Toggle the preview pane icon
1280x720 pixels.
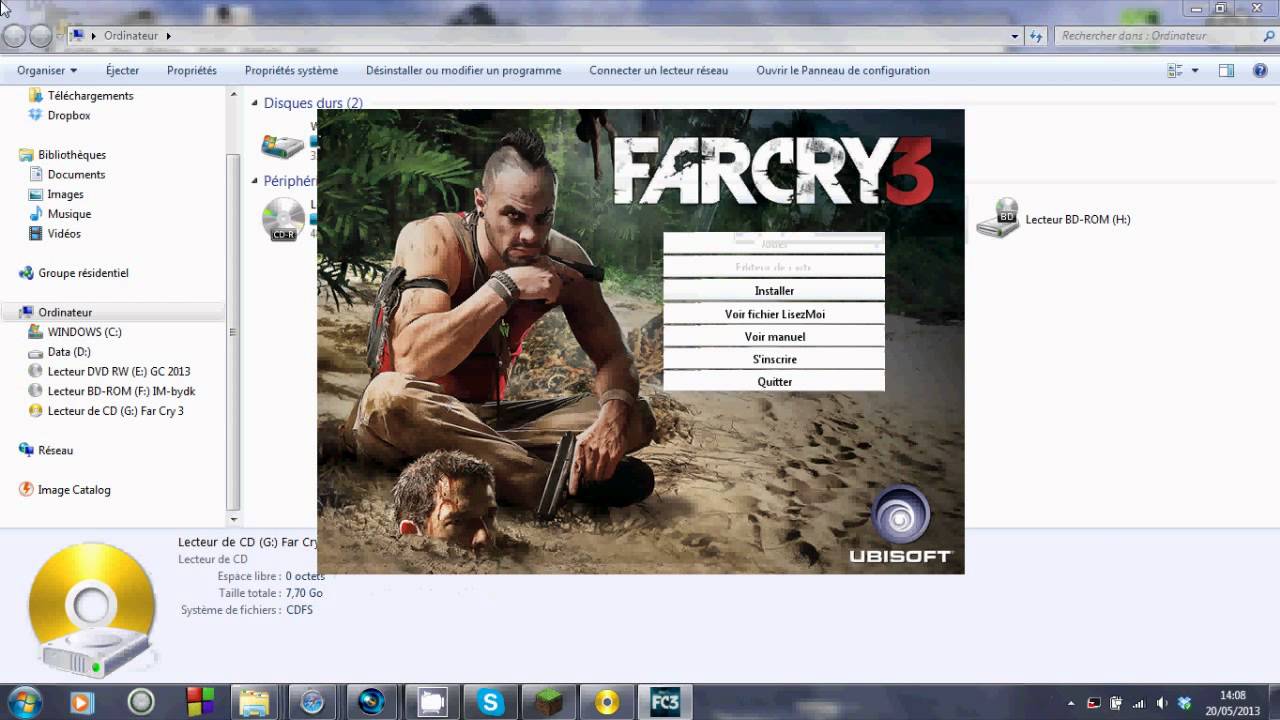[1227, 71]
